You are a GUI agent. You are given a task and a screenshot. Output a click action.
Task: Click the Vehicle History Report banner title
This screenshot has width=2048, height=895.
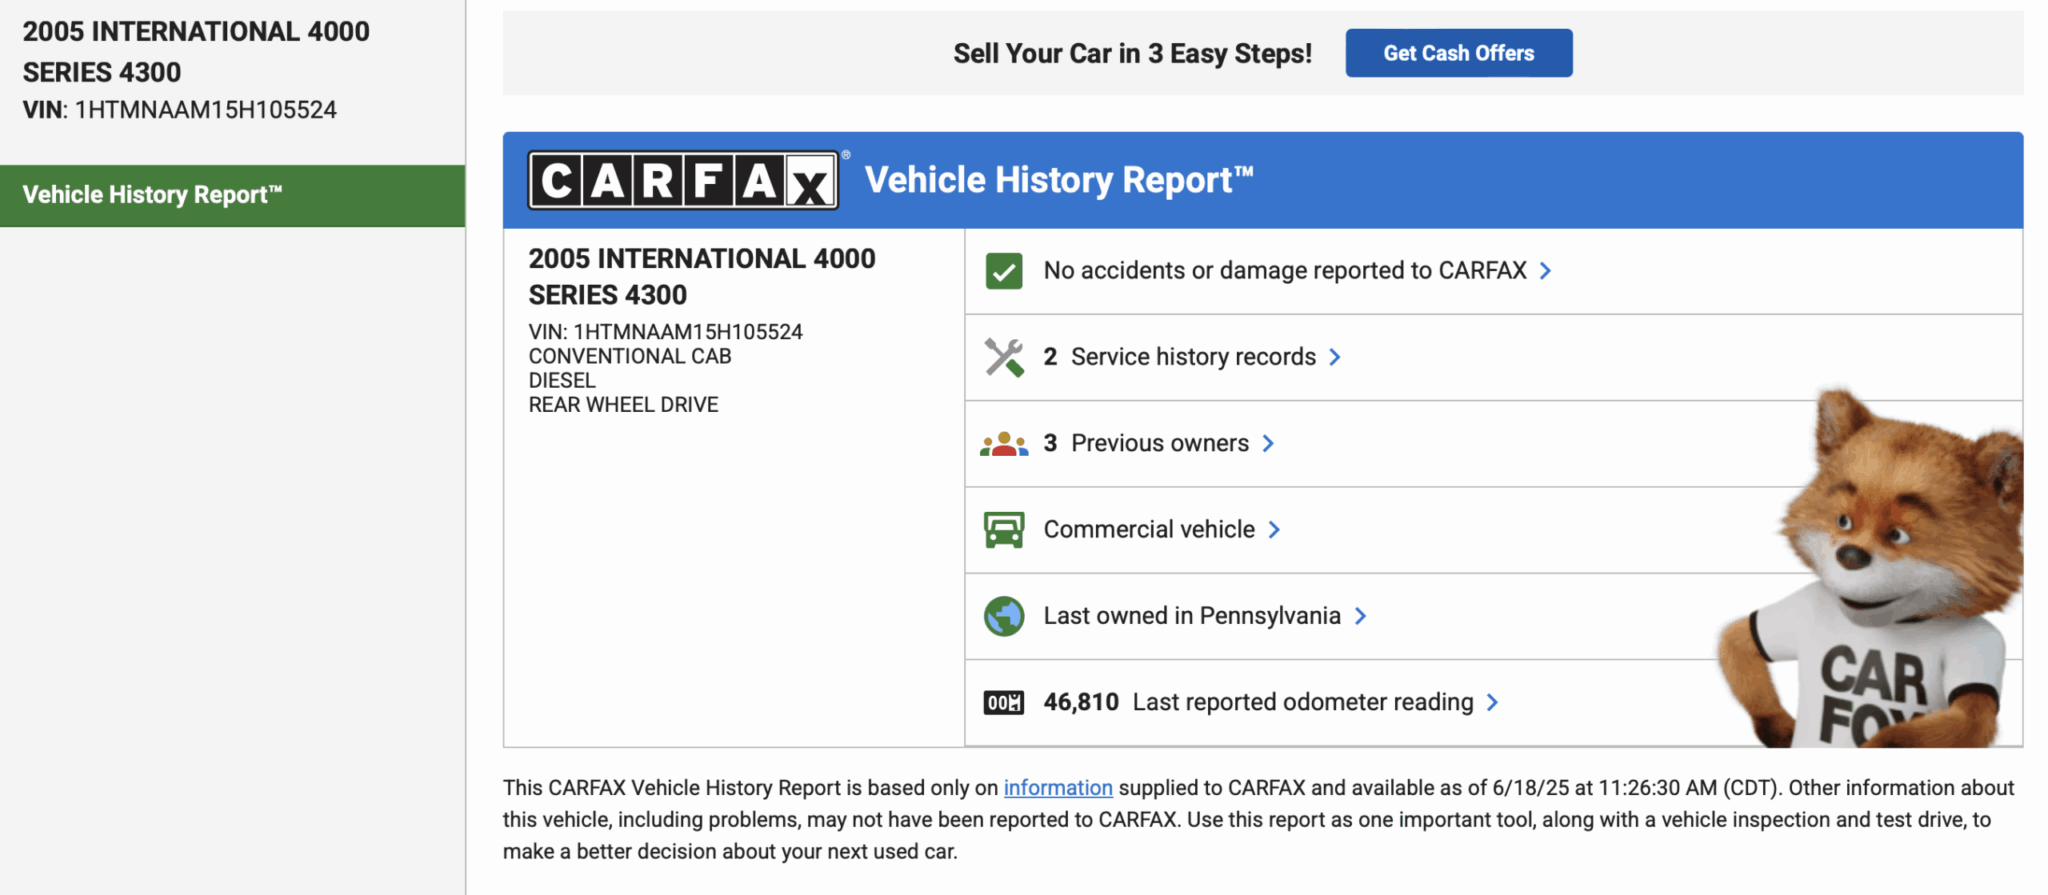[1059, 180]
